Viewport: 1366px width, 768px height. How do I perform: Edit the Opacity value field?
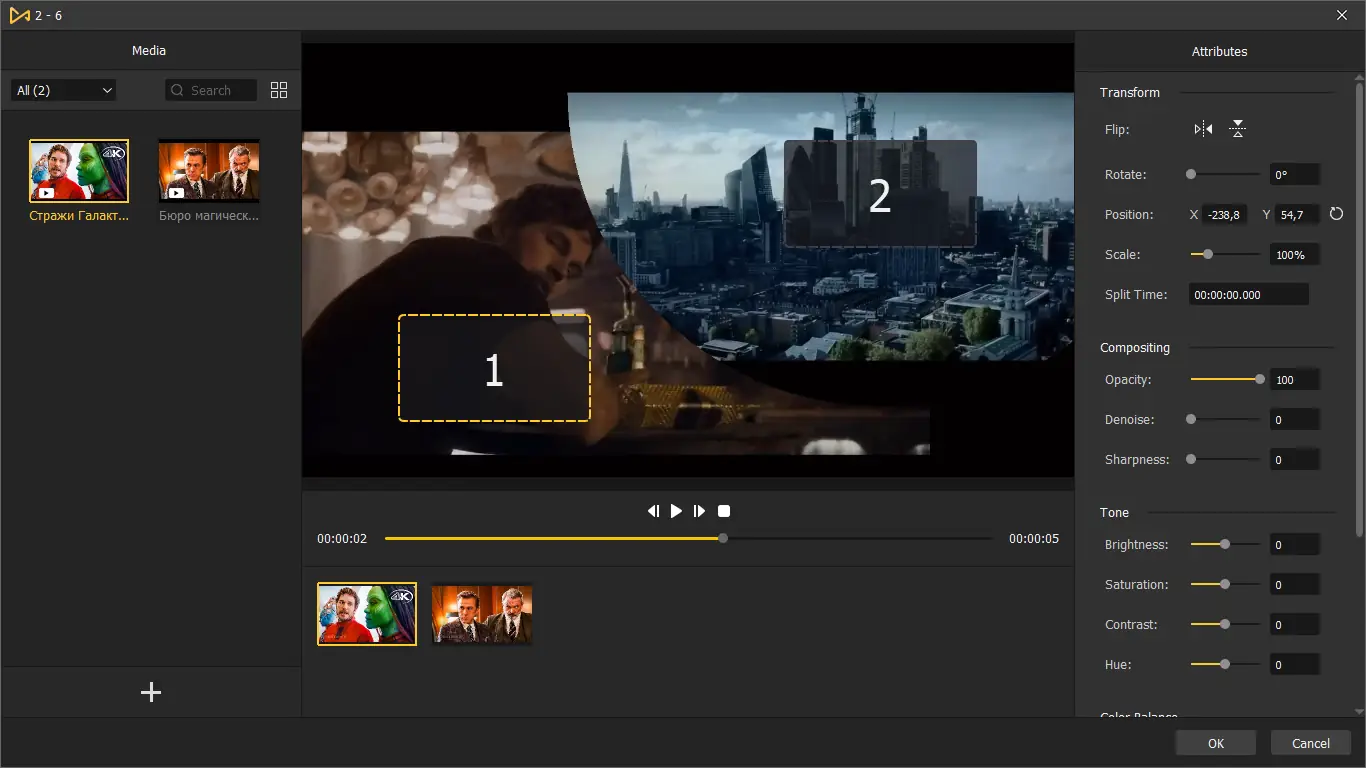pos(1295,379)
